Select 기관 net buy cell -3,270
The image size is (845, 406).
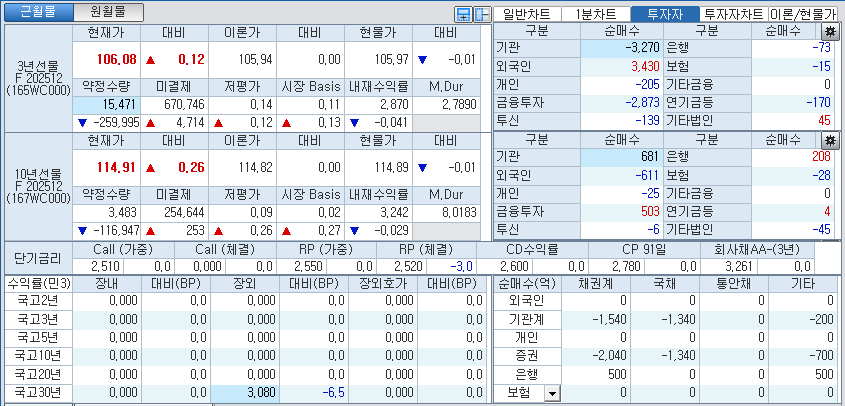[622, 49]
